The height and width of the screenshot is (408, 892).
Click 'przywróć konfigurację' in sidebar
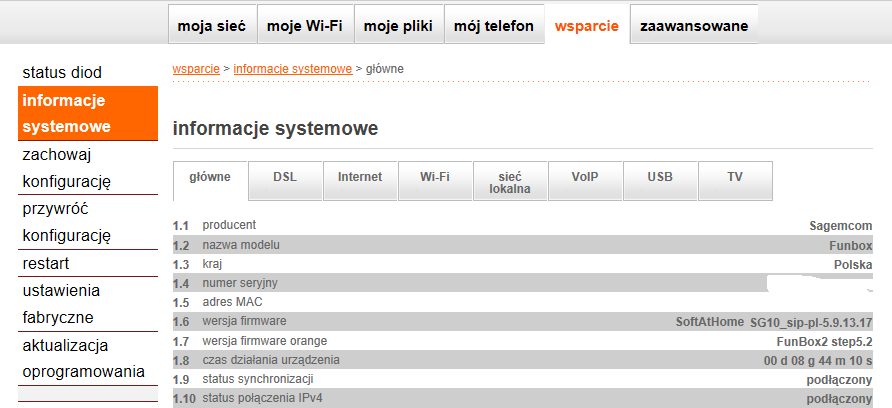click(66, 223)
